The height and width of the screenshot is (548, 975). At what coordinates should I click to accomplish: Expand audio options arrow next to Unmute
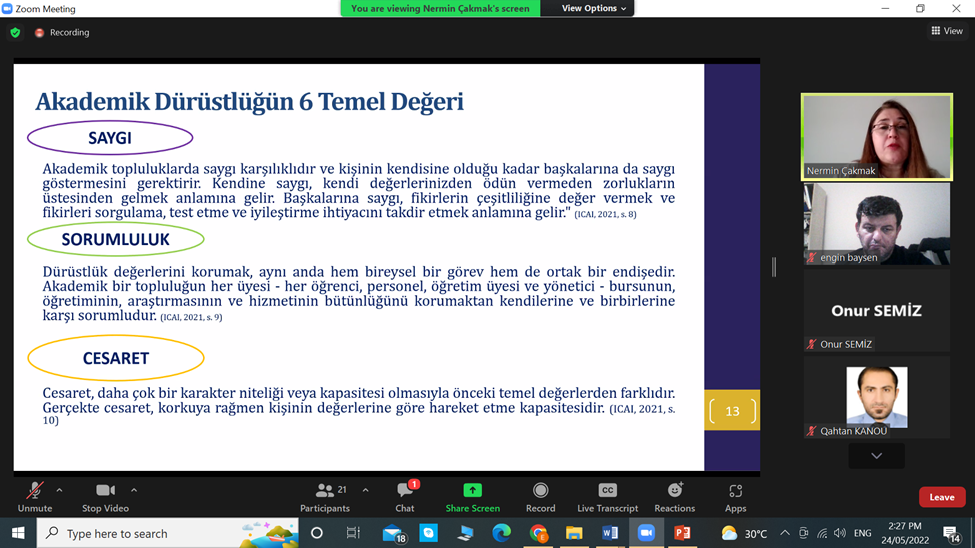click(x=59, y=490)
